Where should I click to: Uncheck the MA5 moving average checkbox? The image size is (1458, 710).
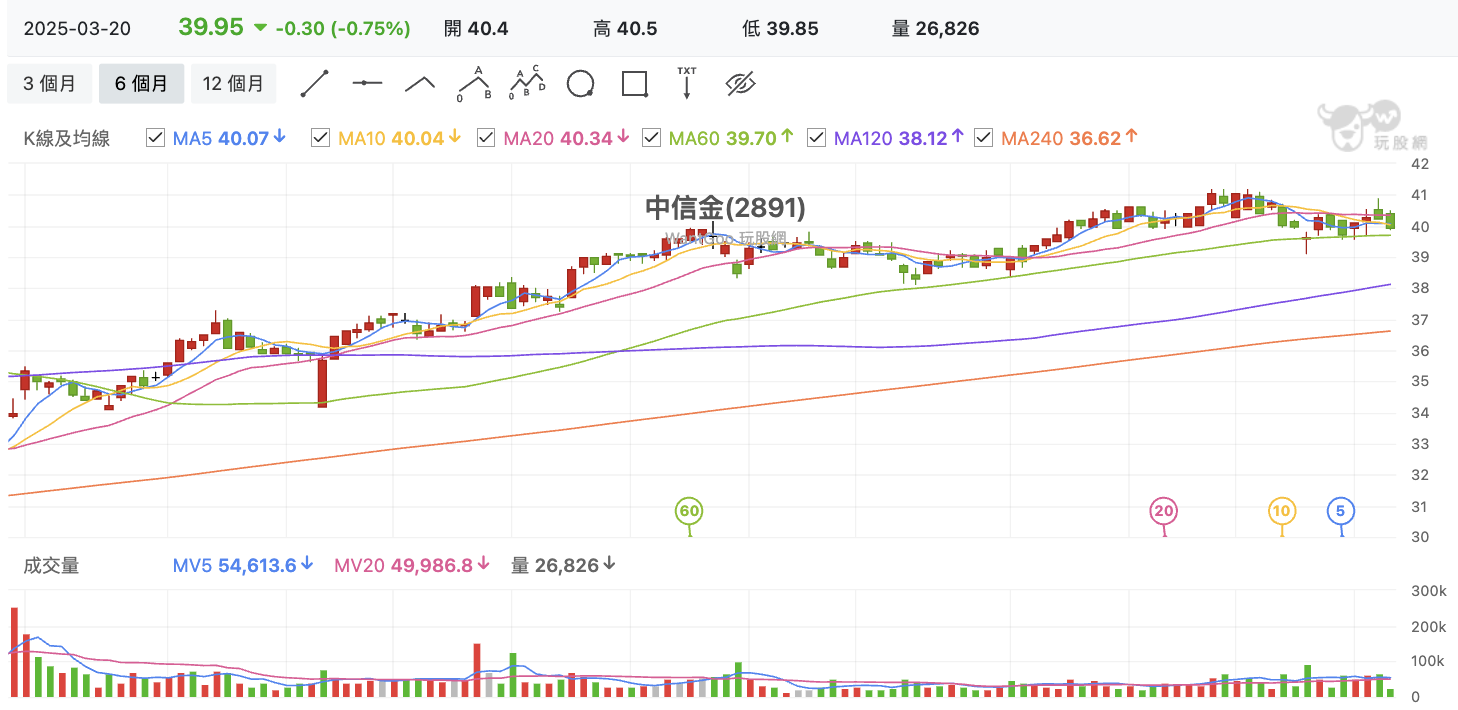coord(155,138)
